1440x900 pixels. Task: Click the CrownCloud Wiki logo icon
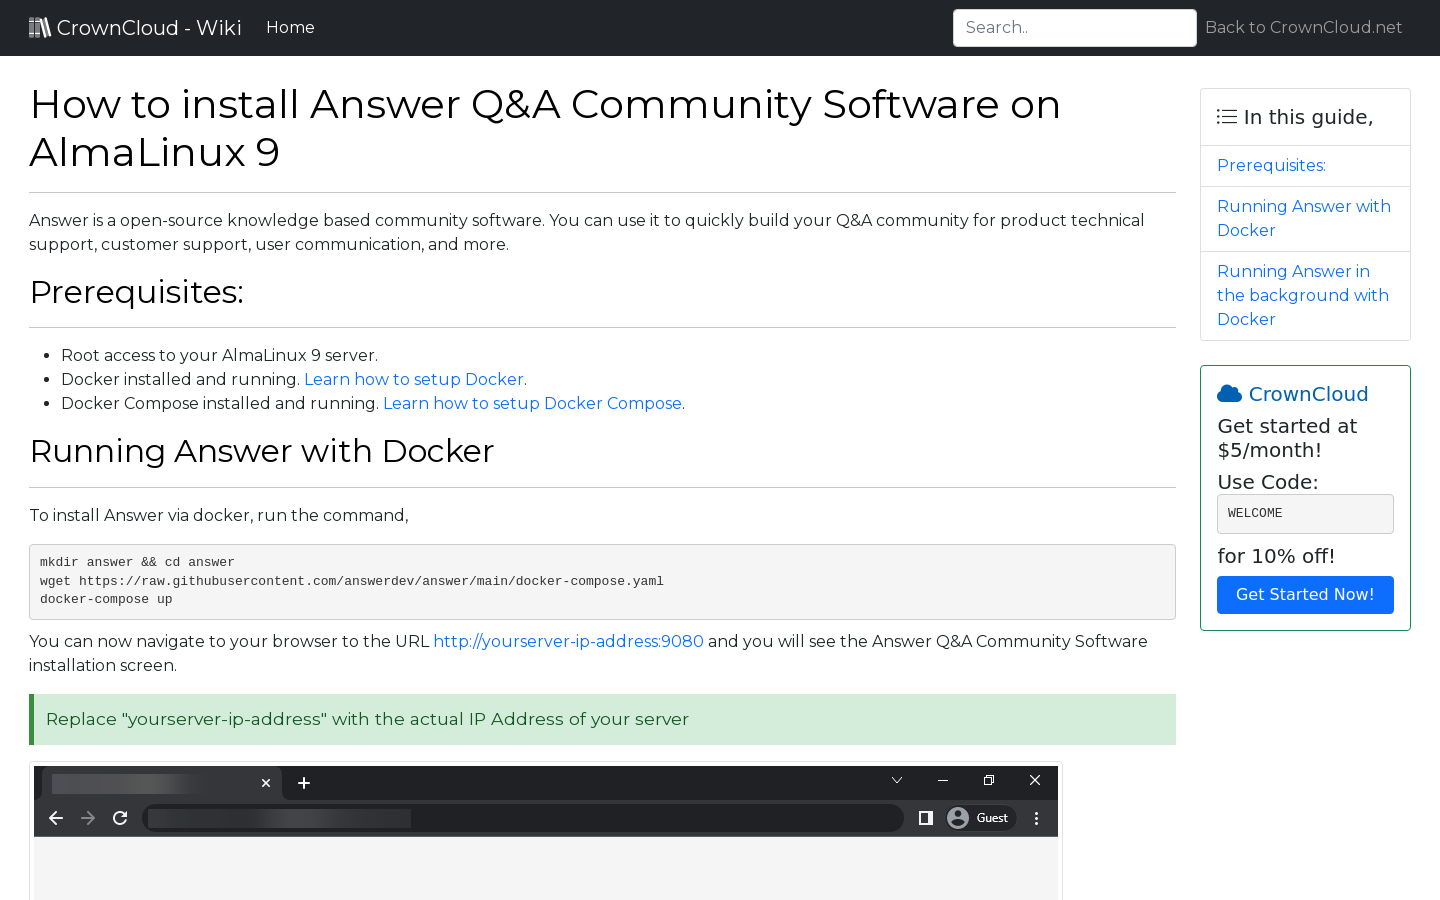click(x=39, y=26)
